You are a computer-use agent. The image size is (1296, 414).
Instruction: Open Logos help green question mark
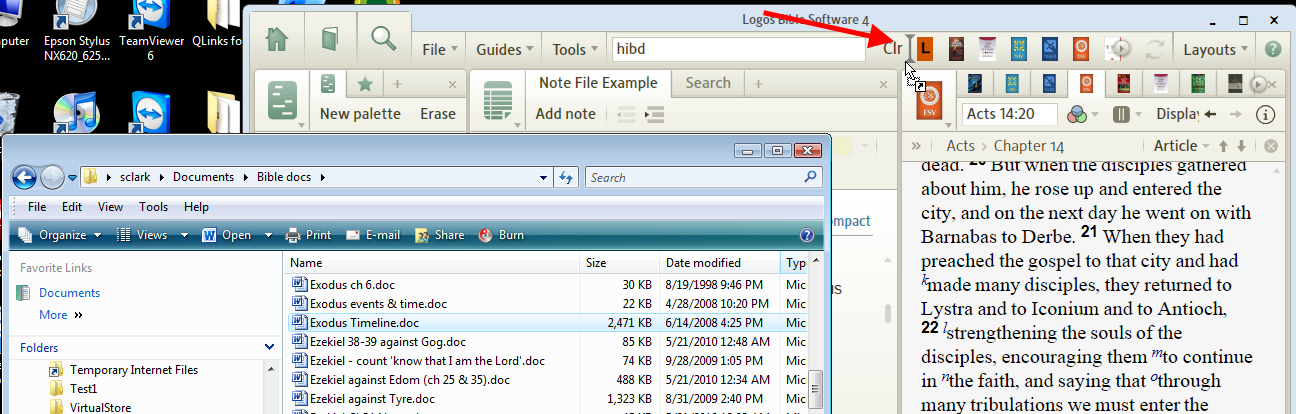tap(1272, 48)
